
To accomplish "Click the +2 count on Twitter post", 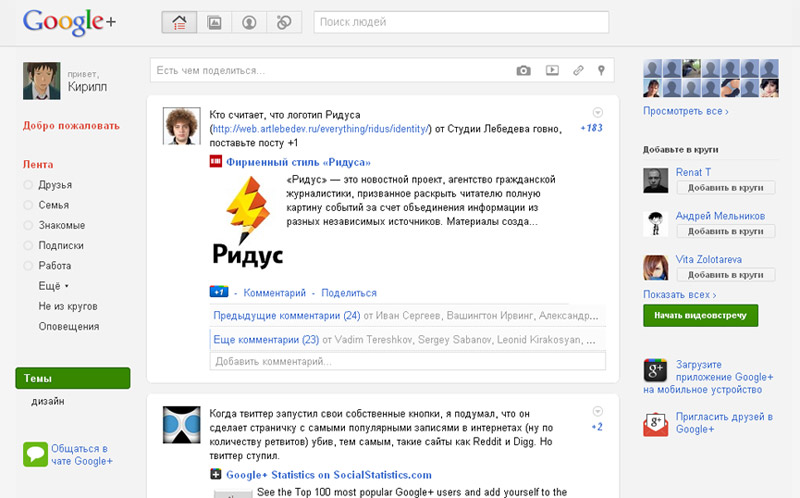I will (x=597, y=427).
